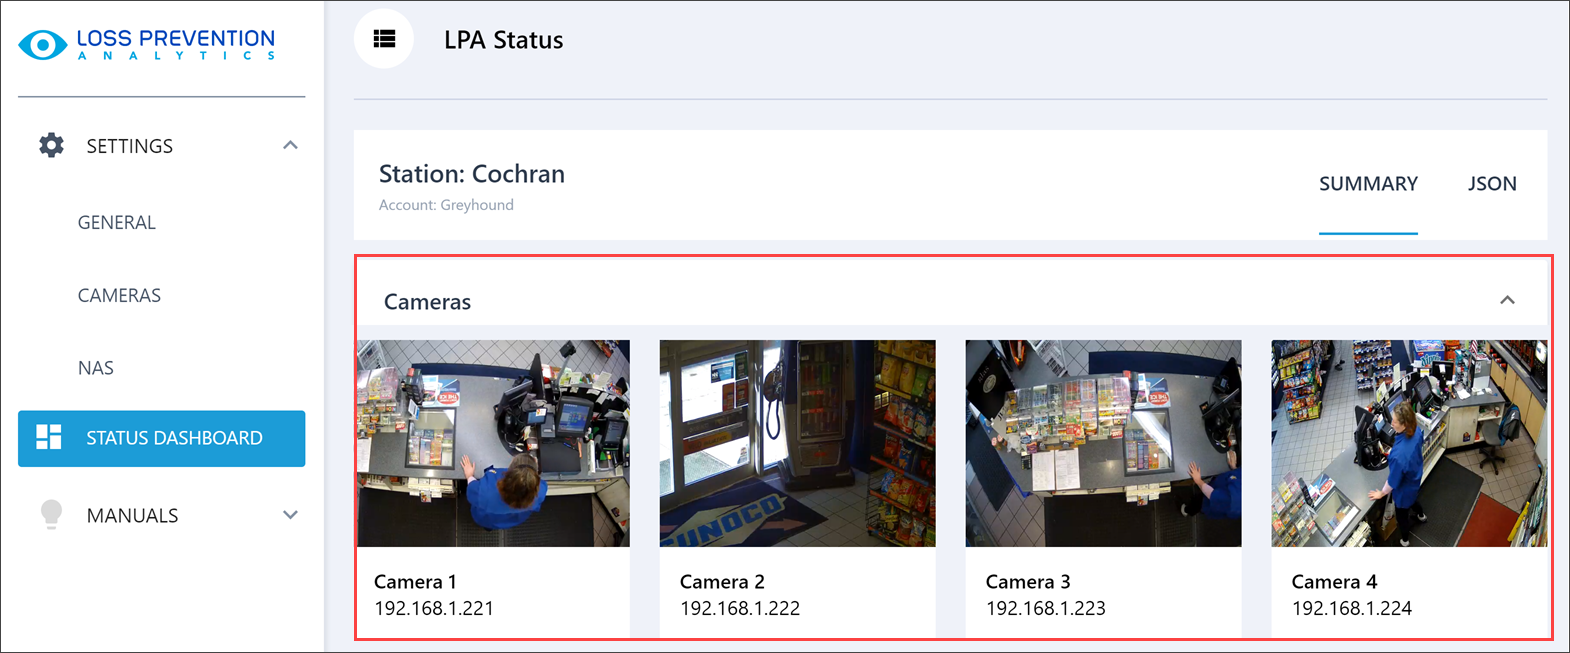This screenshot has width=1570, height=653.
Task: Switch to the JSON tab
Action: point(1491,184)
